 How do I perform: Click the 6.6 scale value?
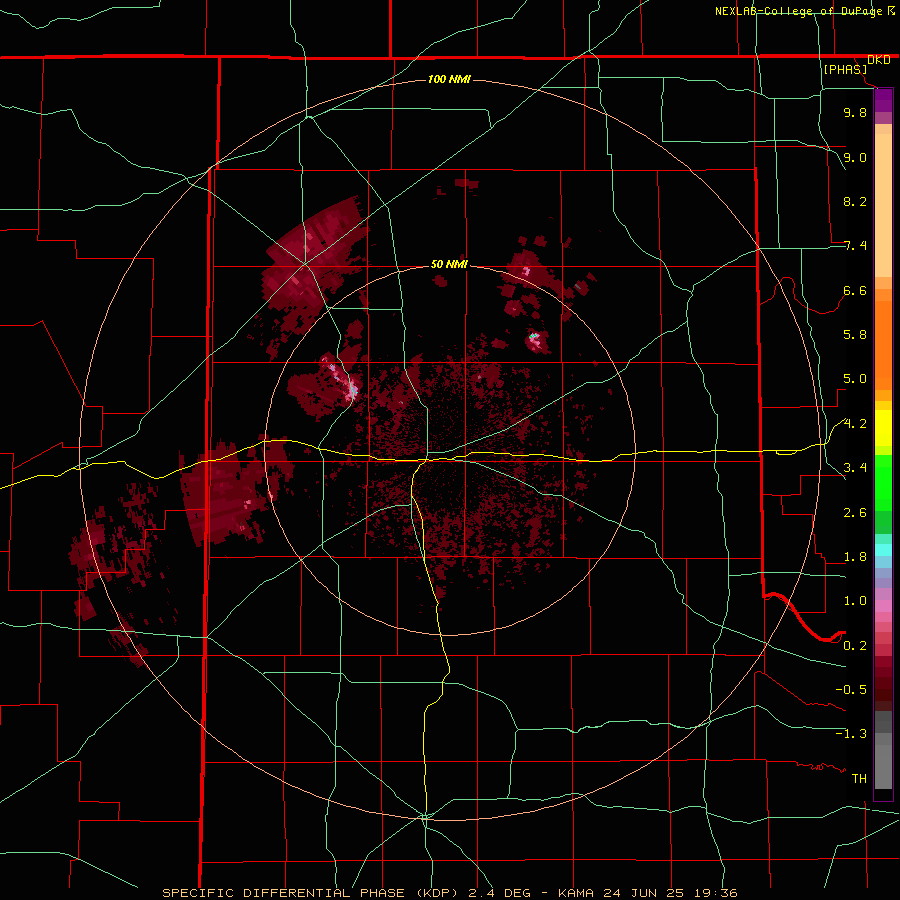(x=855, y=290)
